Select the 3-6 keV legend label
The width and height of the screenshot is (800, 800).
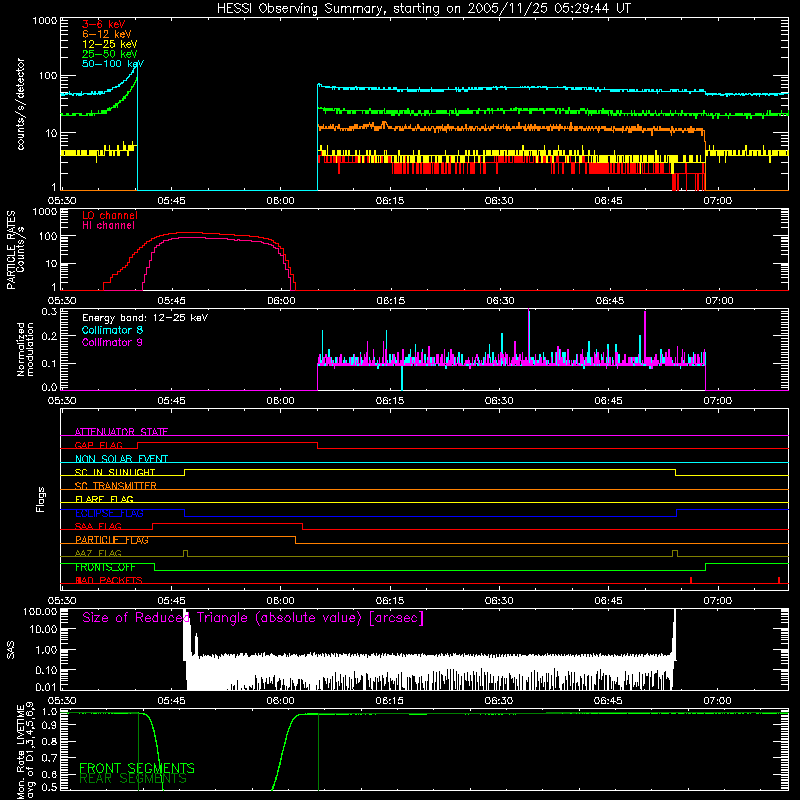click(x=104, y=24)
